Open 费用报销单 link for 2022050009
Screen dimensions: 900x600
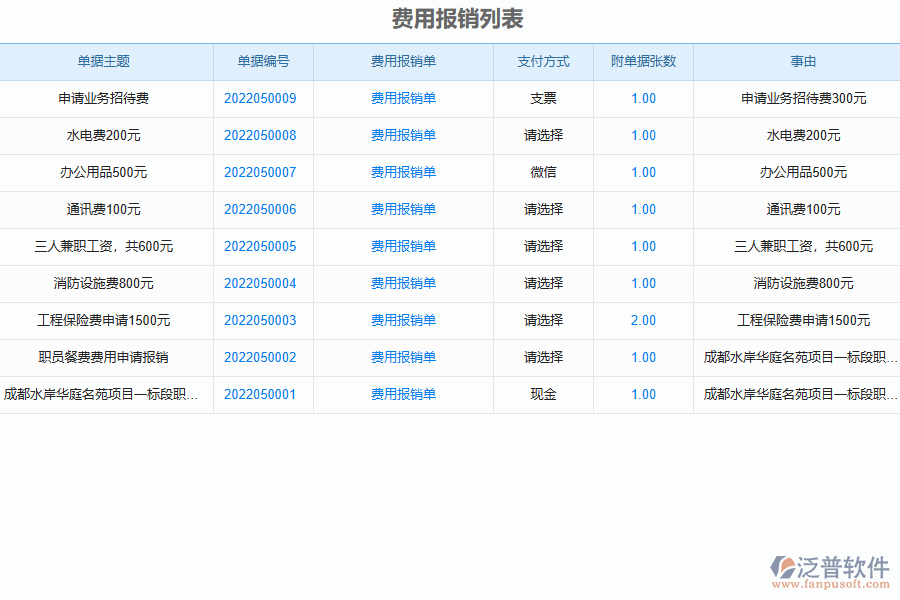coord(403,98)
